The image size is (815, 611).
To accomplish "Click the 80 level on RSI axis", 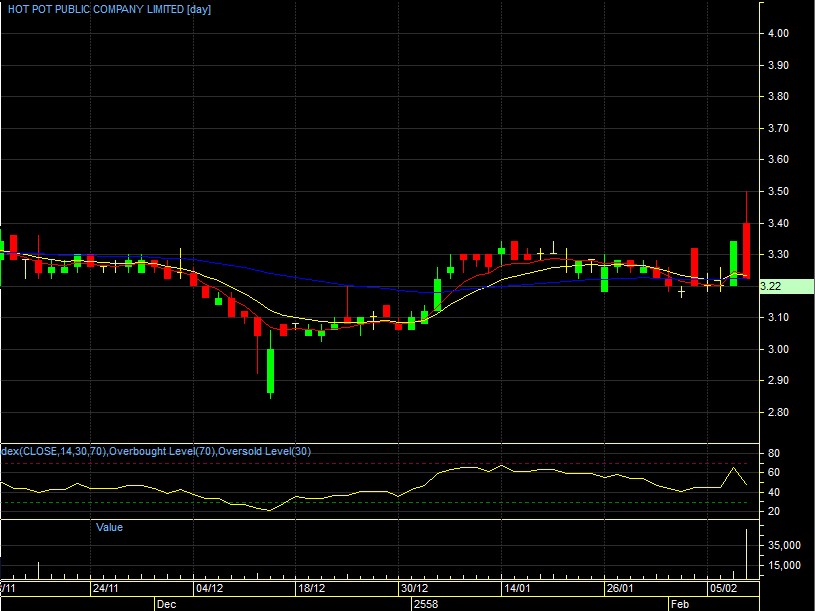I will [774, 454].
